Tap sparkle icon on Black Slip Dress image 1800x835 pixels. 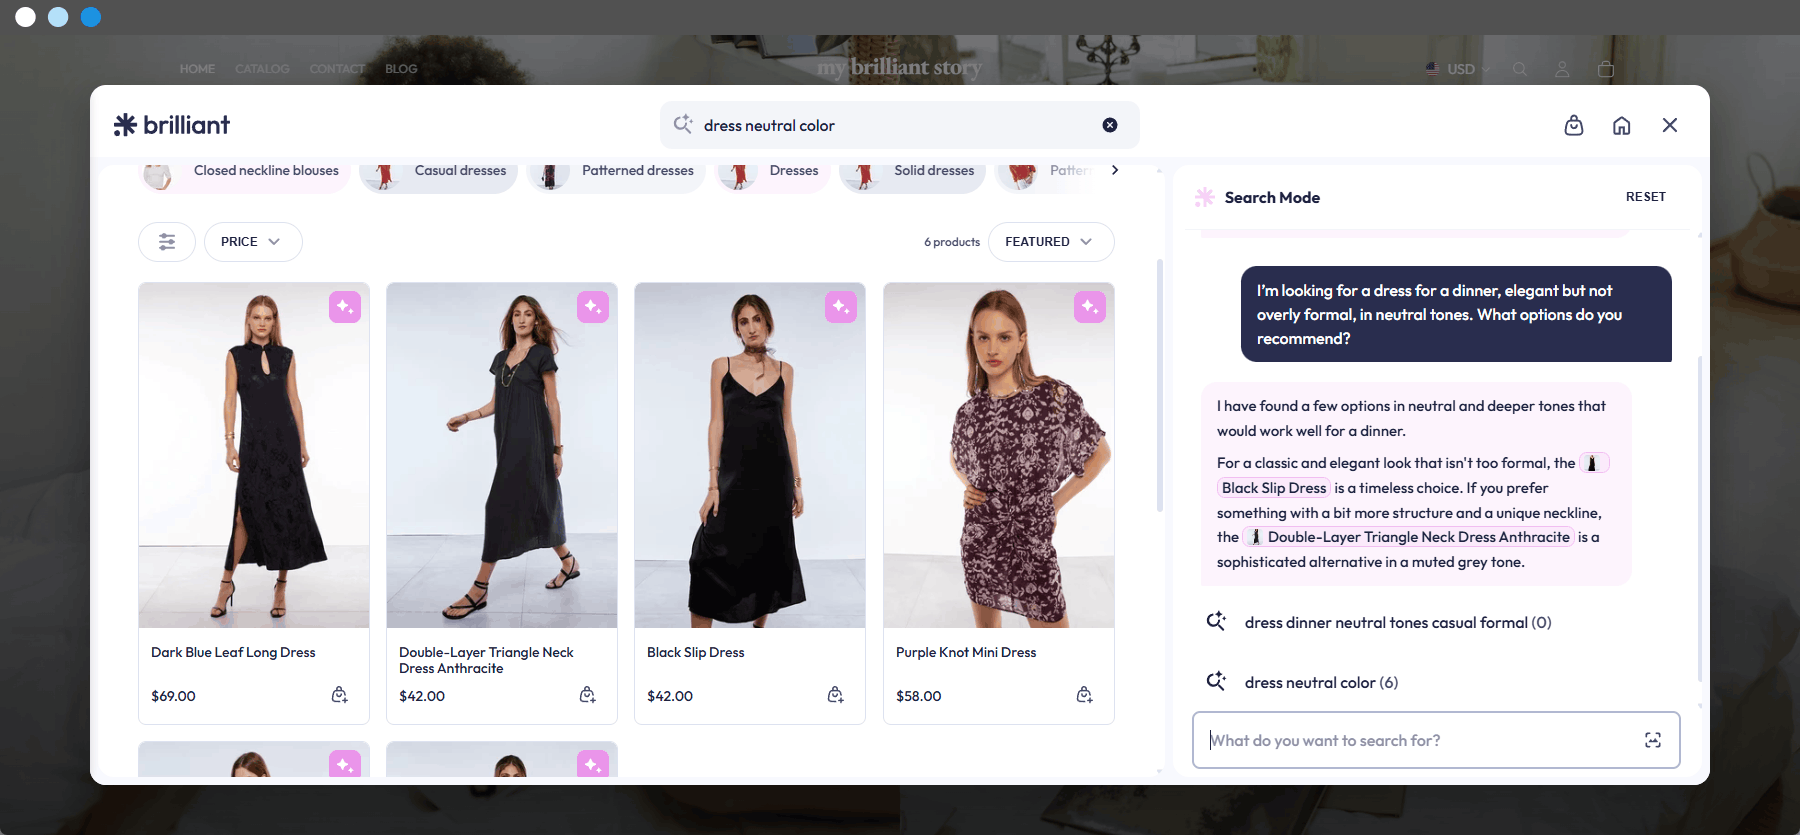pos(841,307)
